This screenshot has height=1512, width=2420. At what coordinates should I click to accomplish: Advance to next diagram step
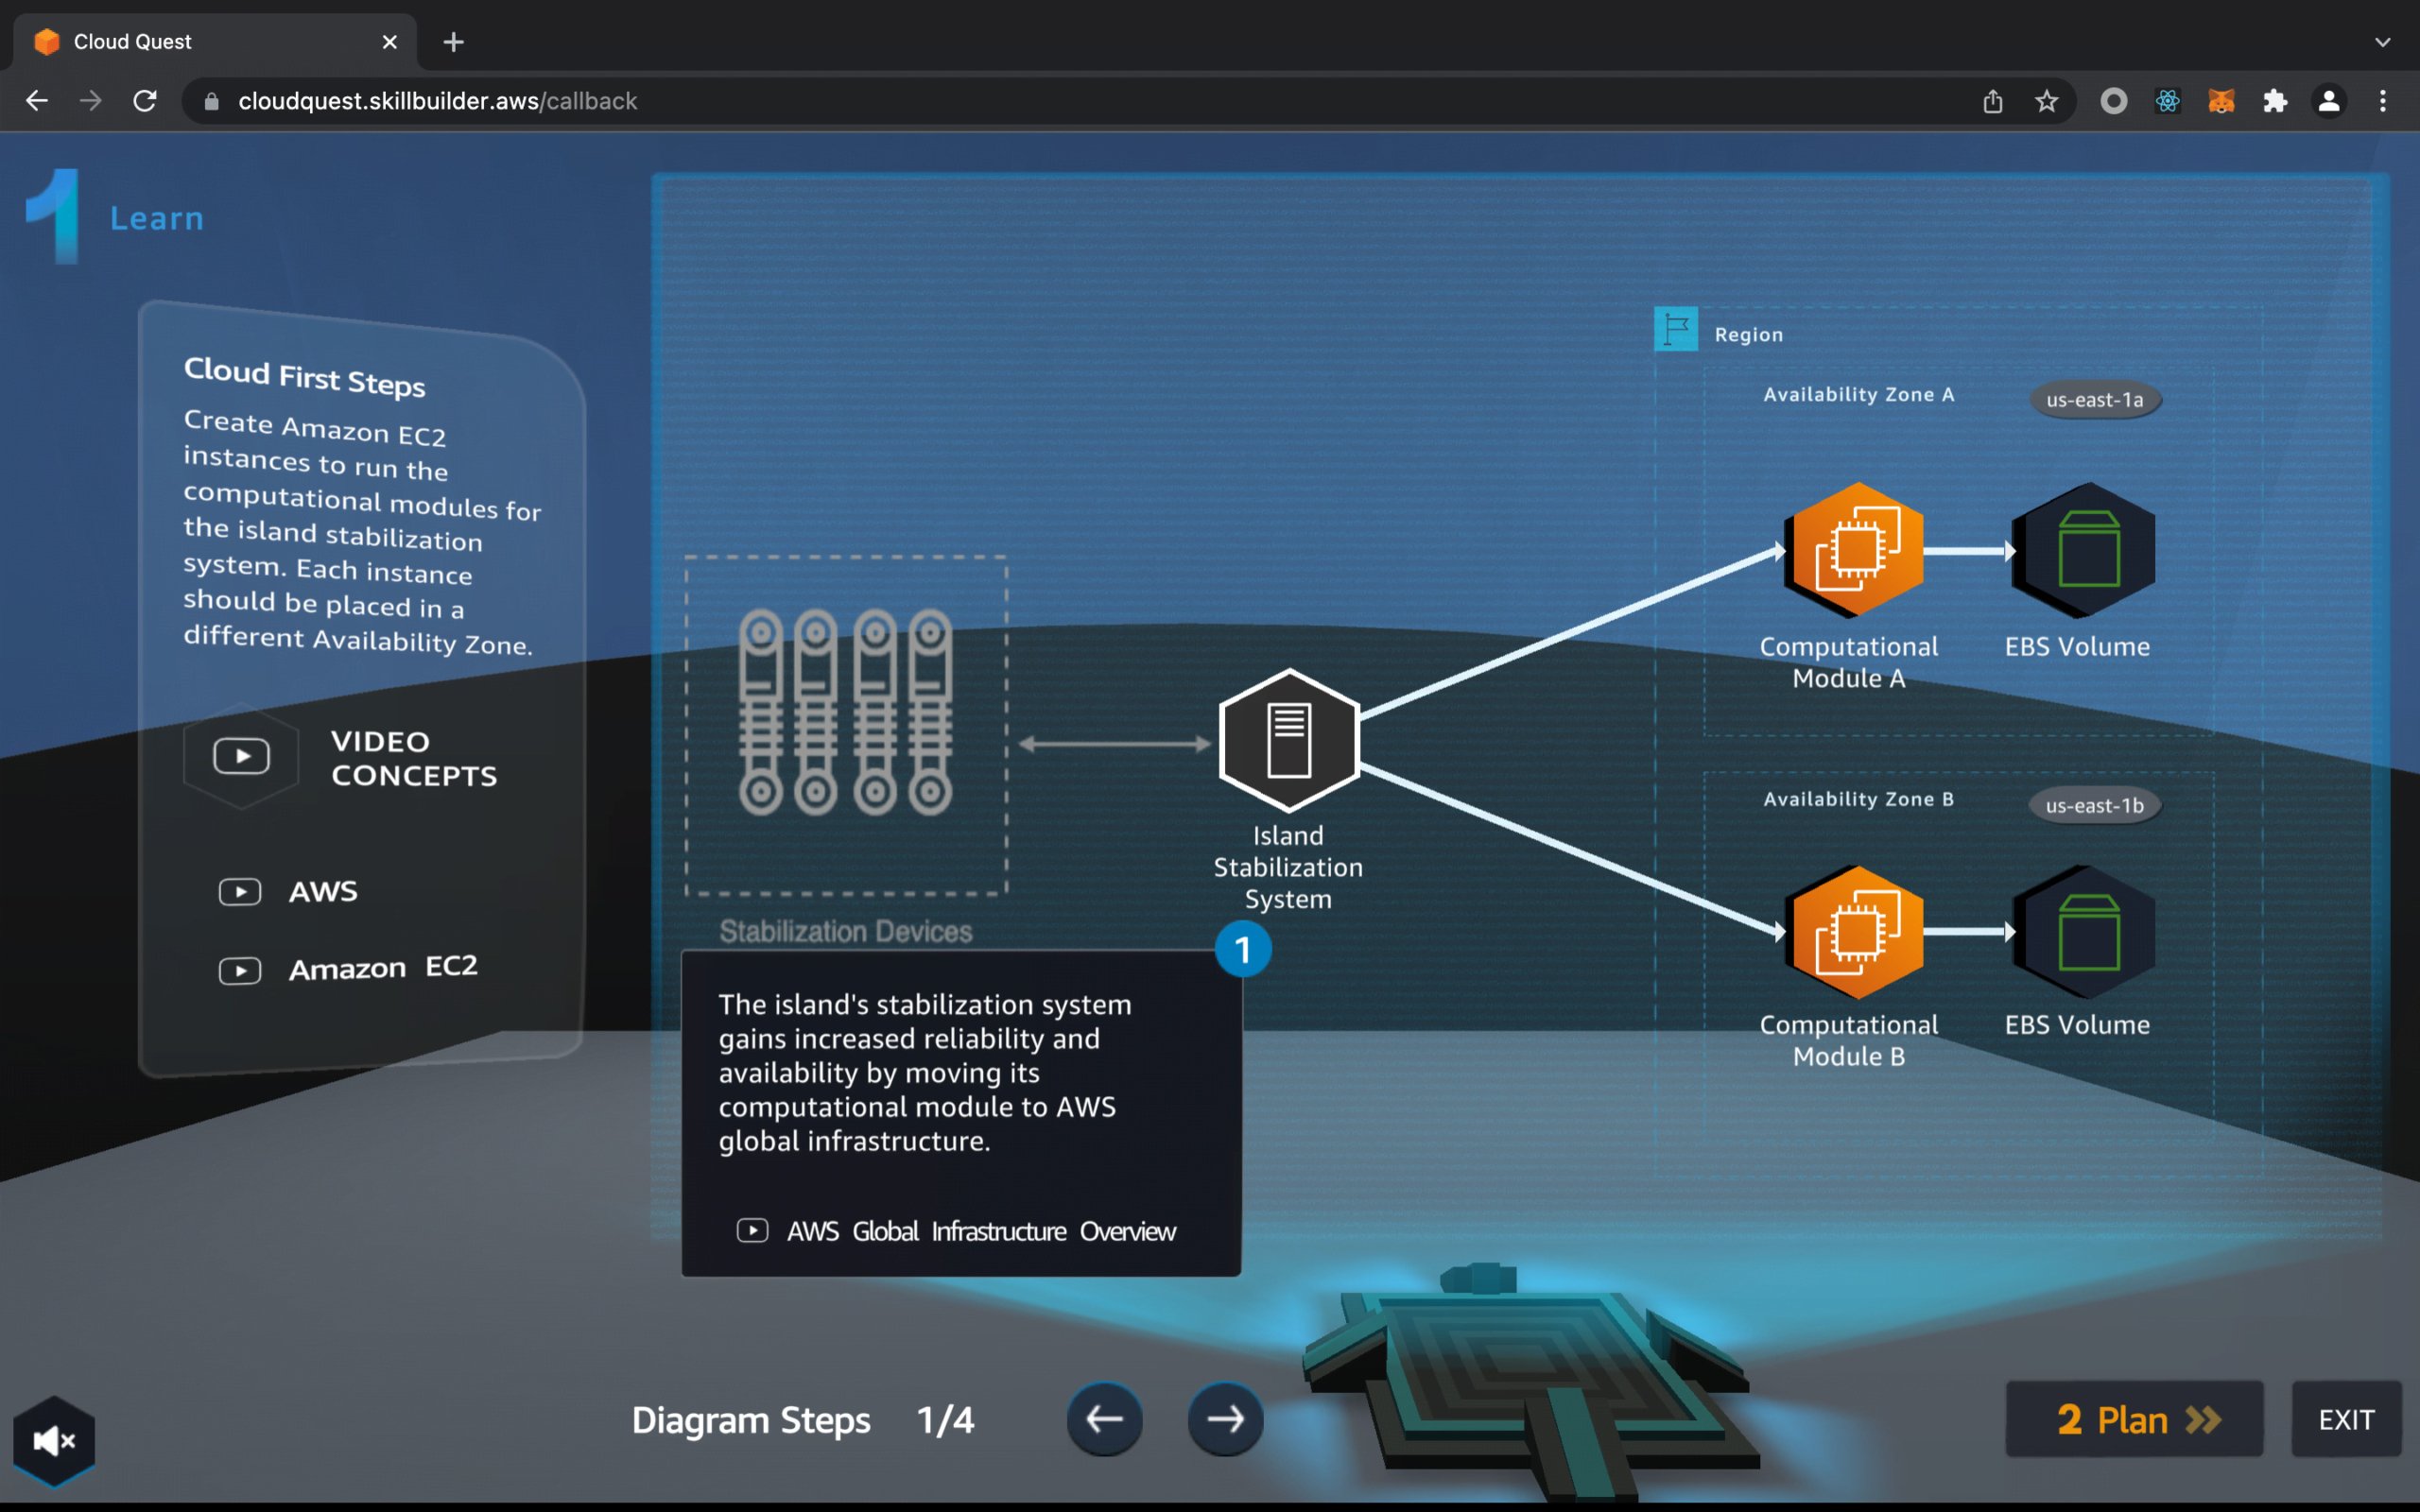1225,1419
